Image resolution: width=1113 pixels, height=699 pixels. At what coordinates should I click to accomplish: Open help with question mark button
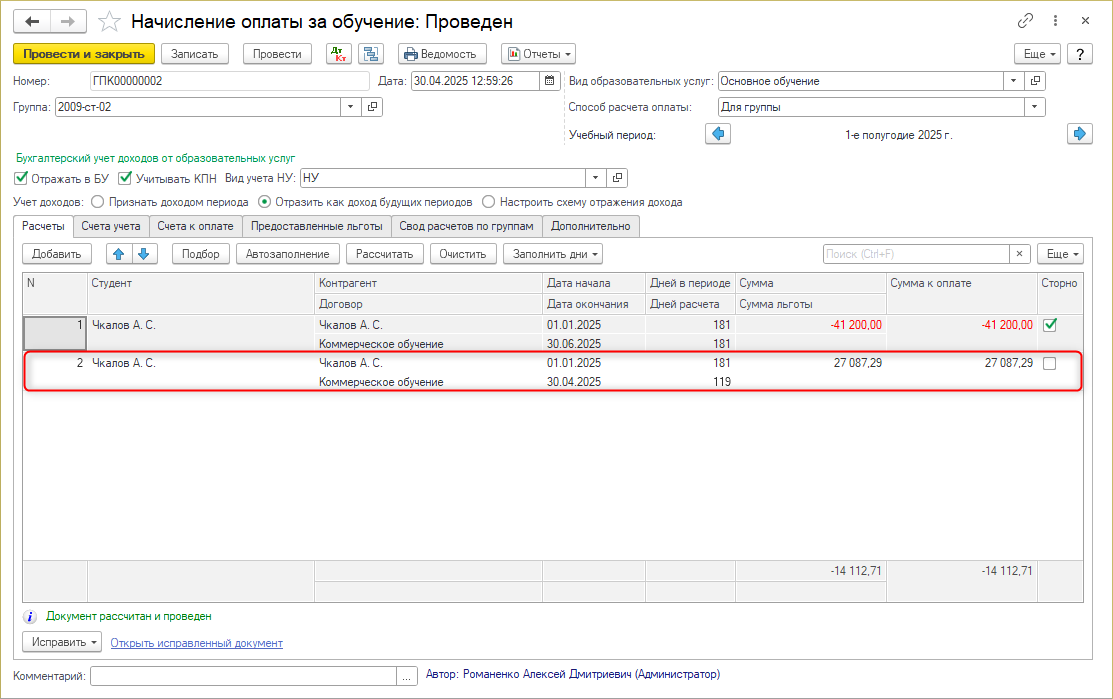coord(1080,54)
